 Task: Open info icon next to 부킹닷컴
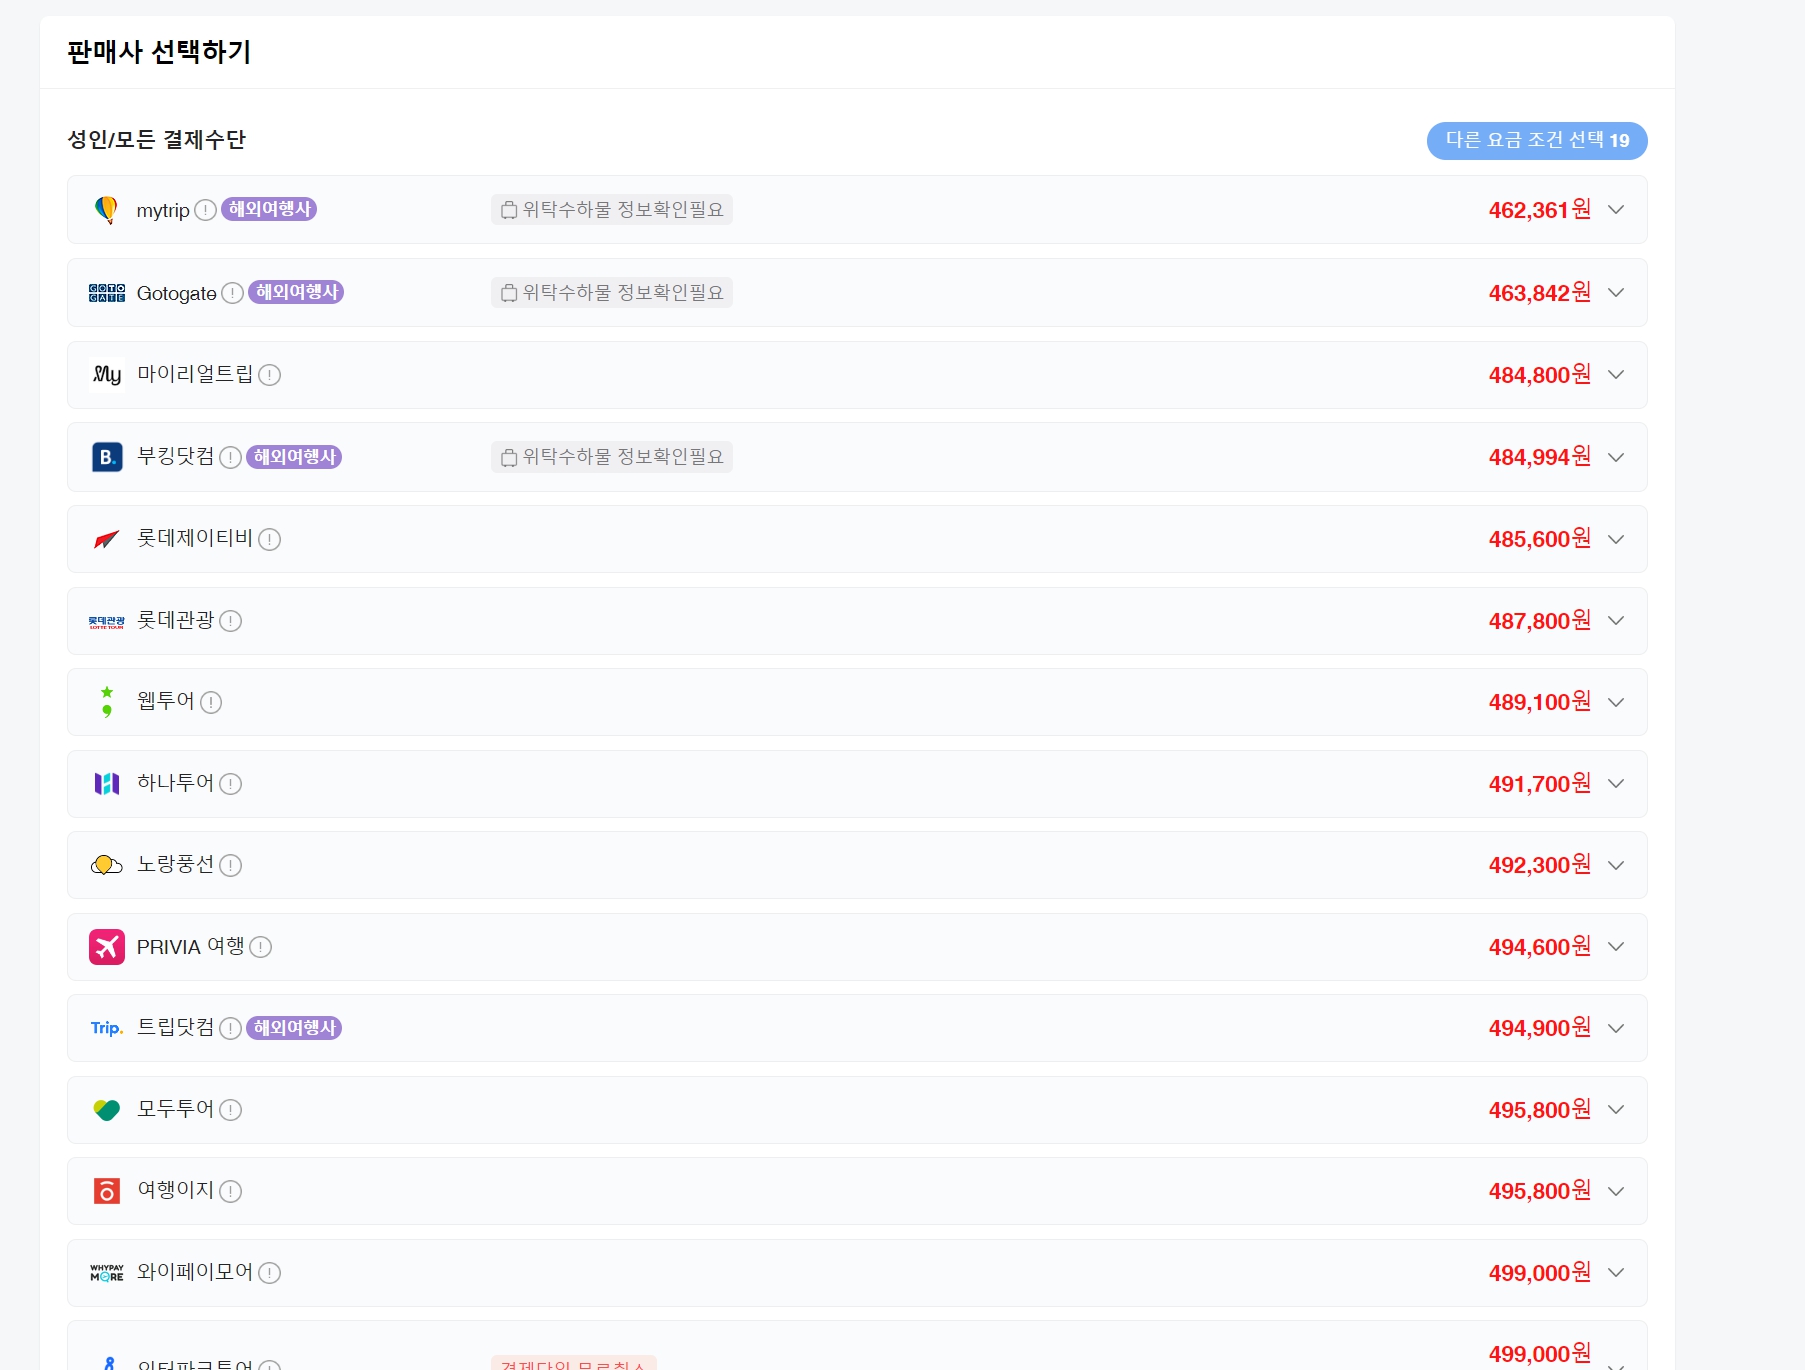tap(231, 457)
